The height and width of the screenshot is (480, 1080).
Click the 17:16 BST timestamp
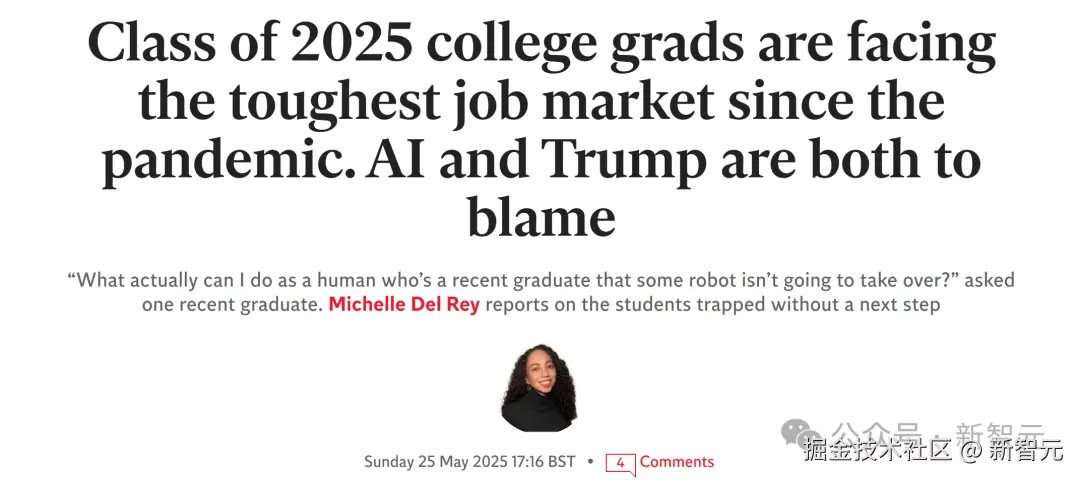pos(547,462)
